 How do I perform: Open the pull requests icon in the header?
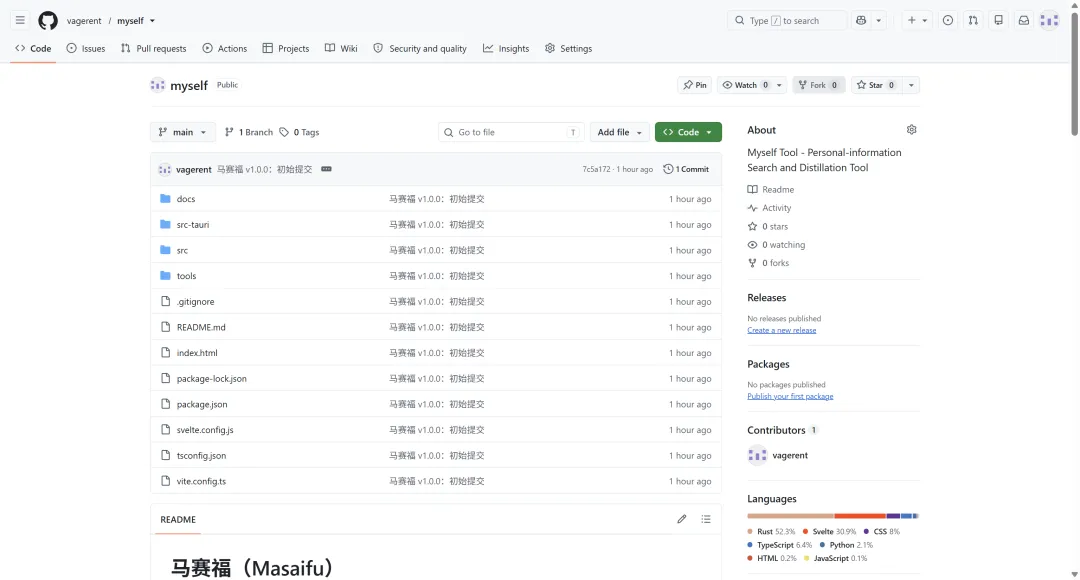tap(973, 21)
